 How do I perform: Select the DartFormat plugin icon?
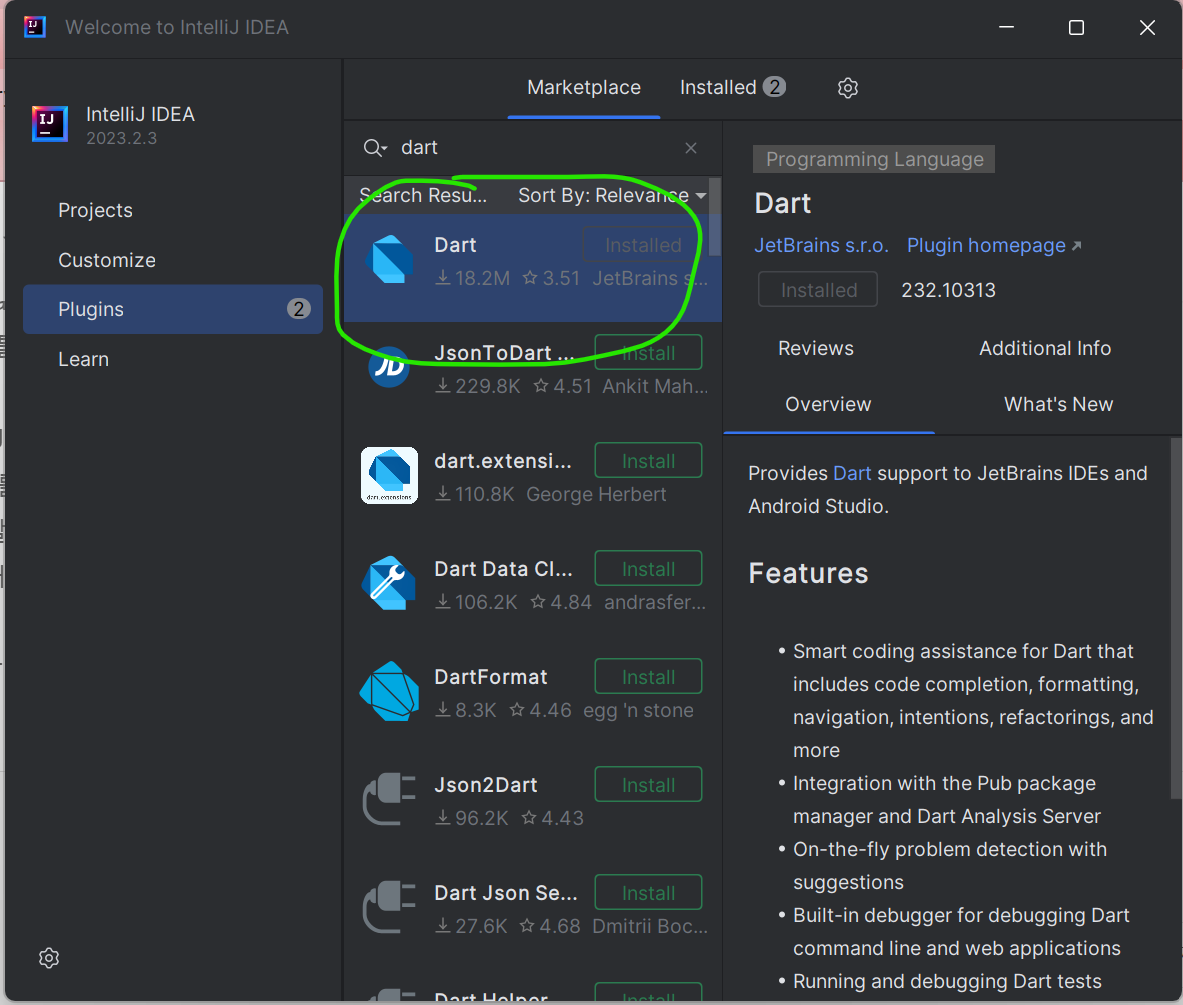(389, 691)
